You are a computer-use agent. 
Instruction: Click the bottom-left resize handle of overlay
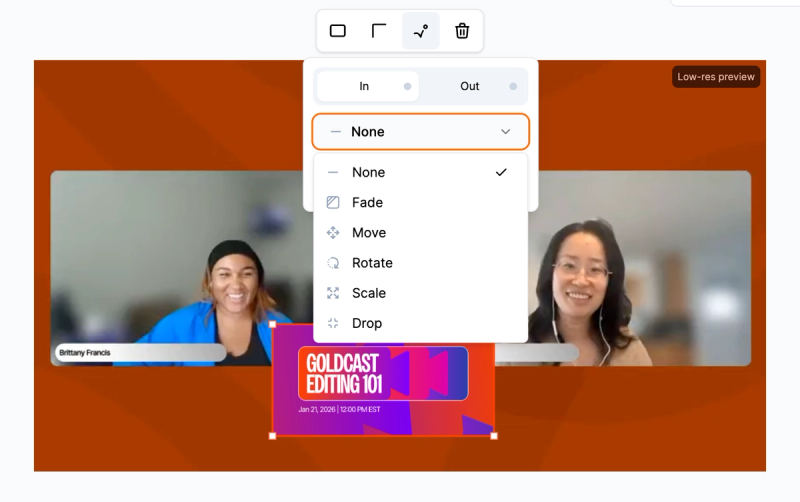point(272,436)
